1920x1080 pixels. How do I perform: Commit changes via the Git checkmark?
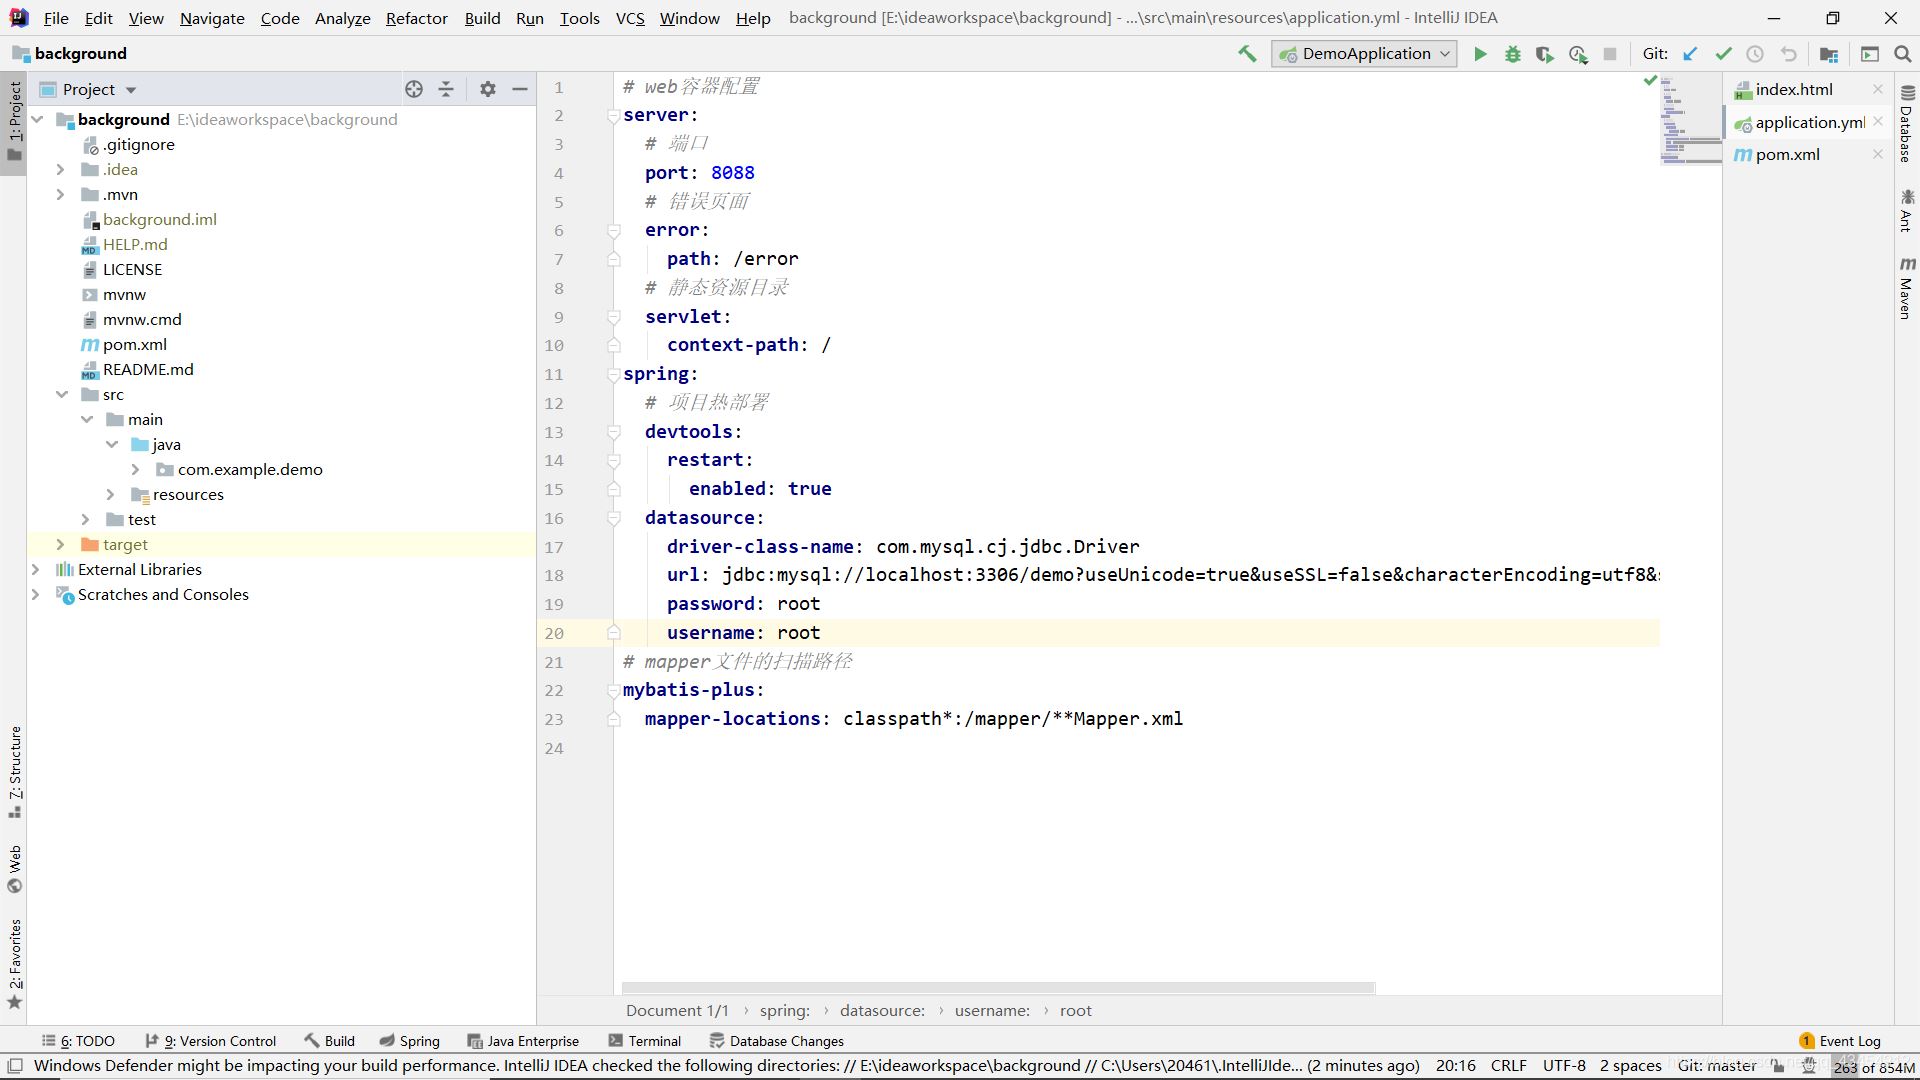pos(1722,54)
